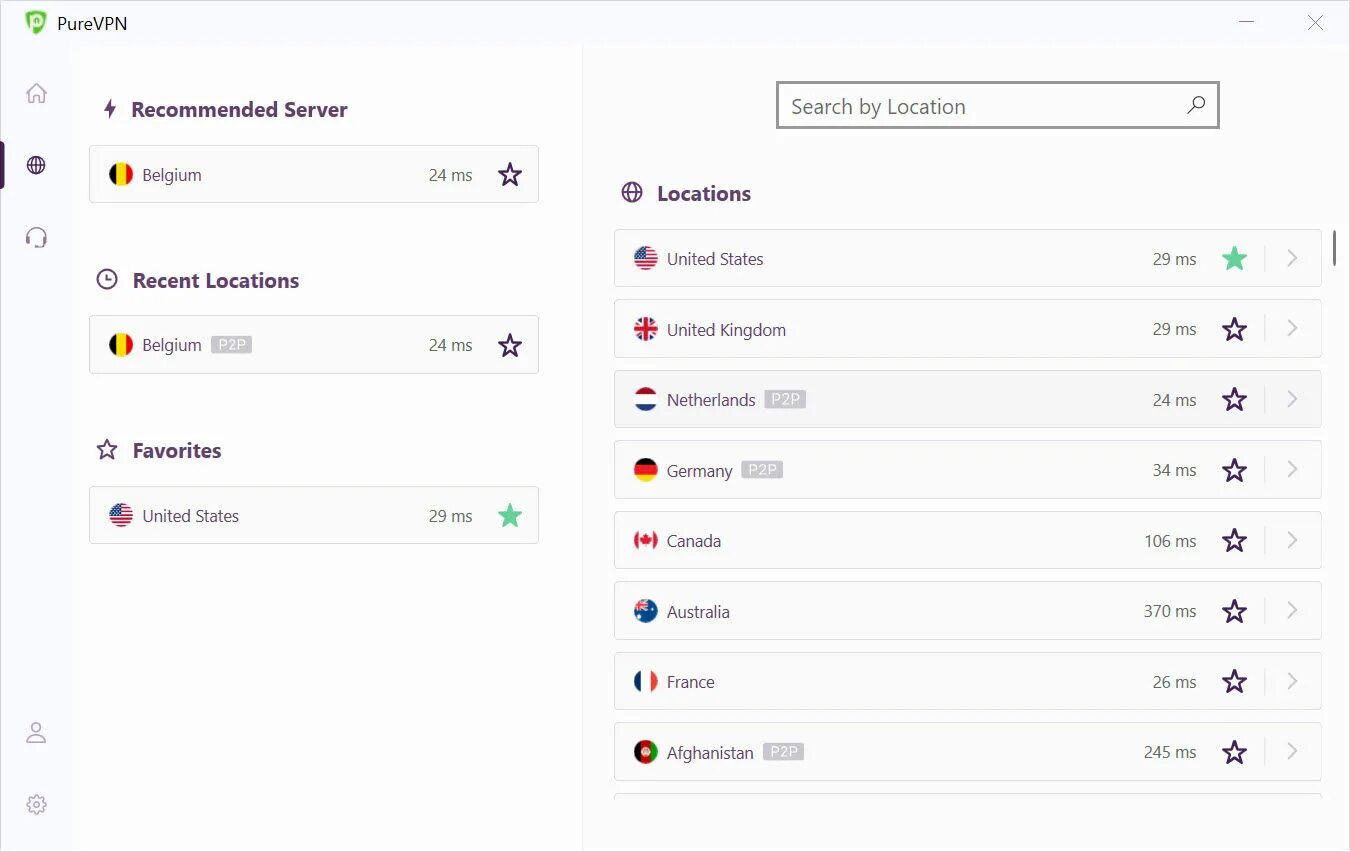Click the Canada flag icon

(x=646, y=540)
